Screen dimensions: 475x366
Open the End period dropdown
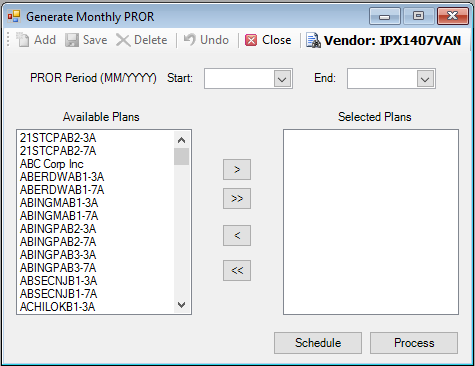[x=425, y=79]
